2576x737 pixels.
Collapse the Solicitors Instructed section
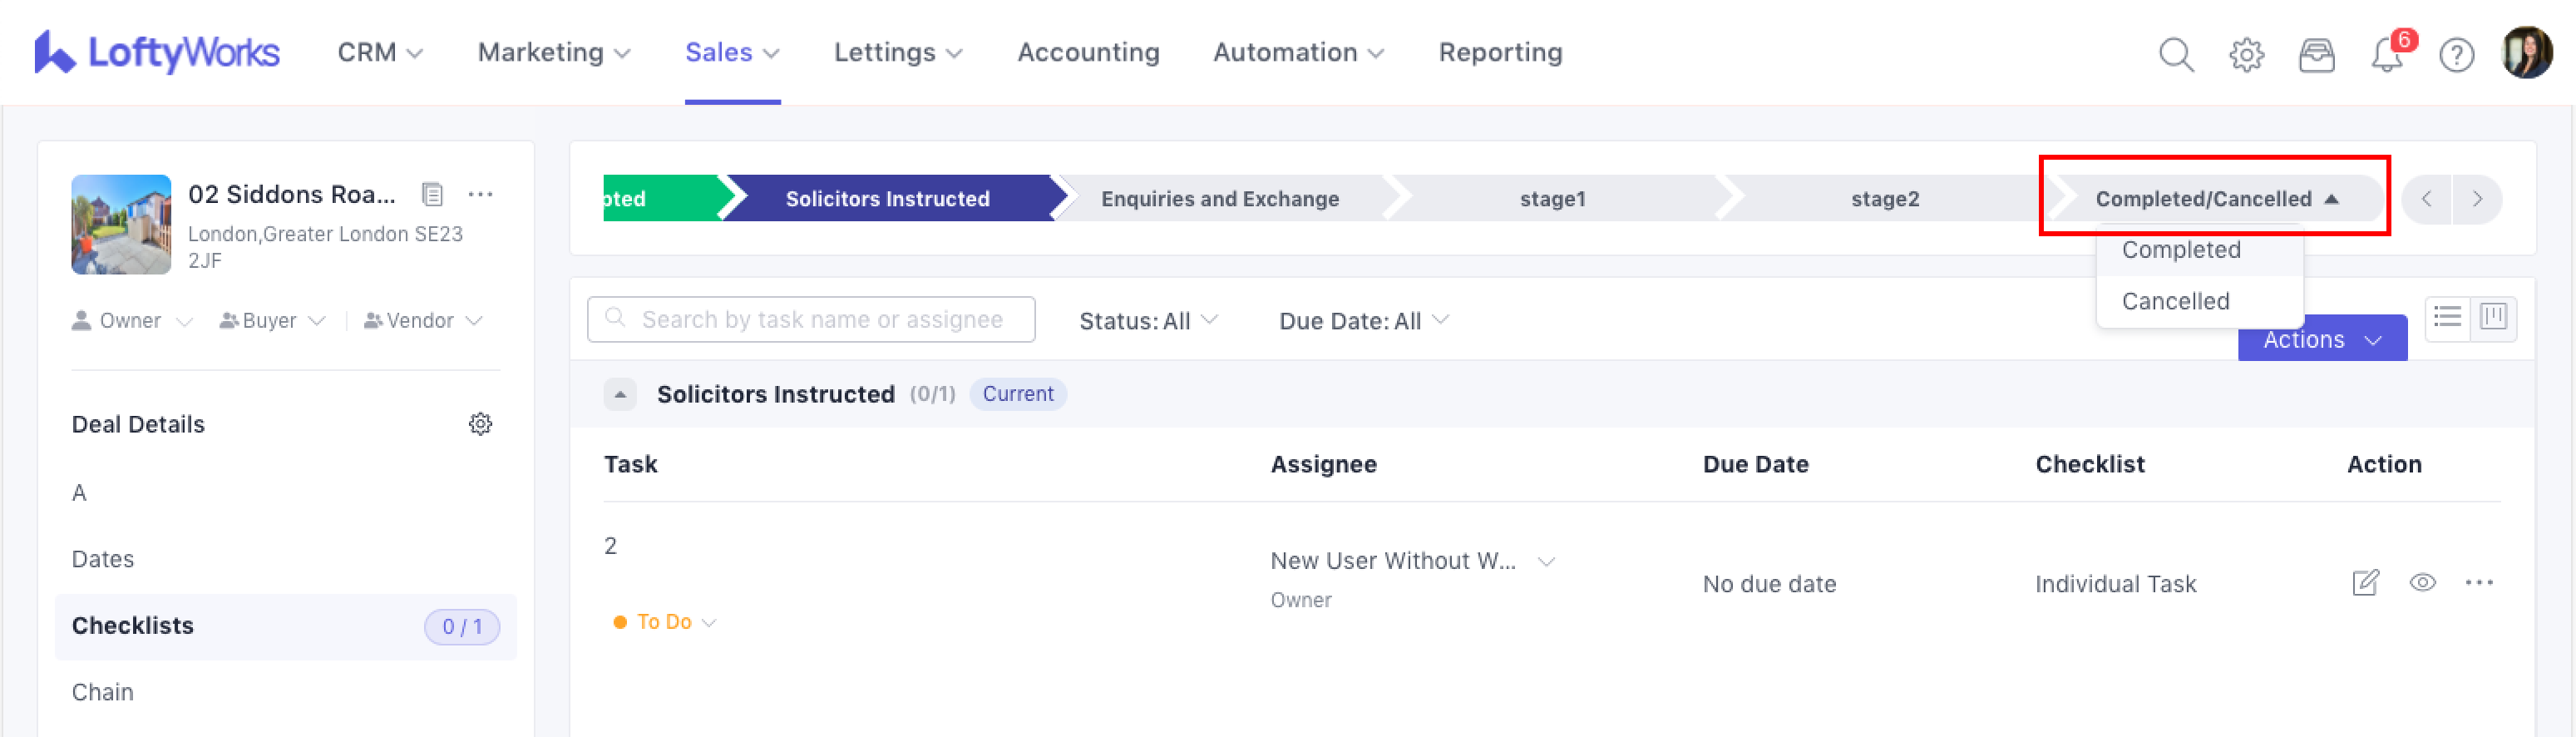point(620,394)
